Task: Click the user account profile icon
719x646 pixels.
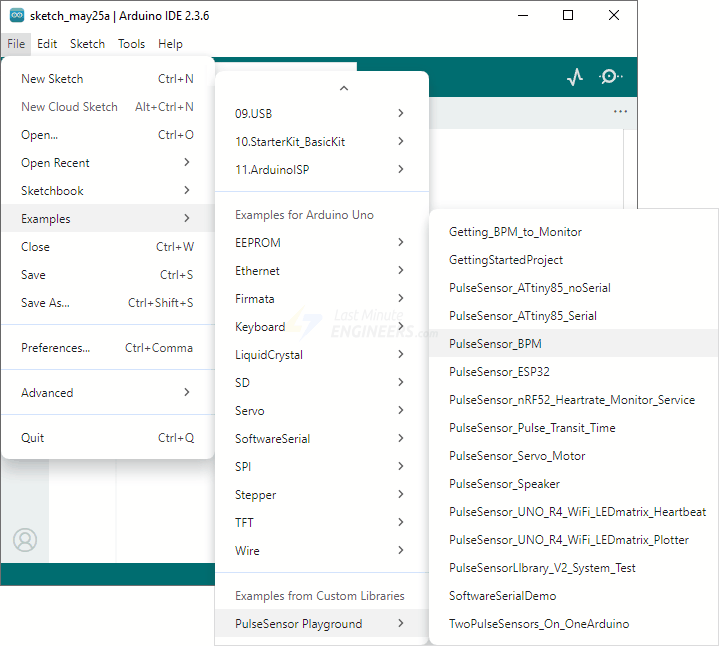Action: [x=25, y=540]
